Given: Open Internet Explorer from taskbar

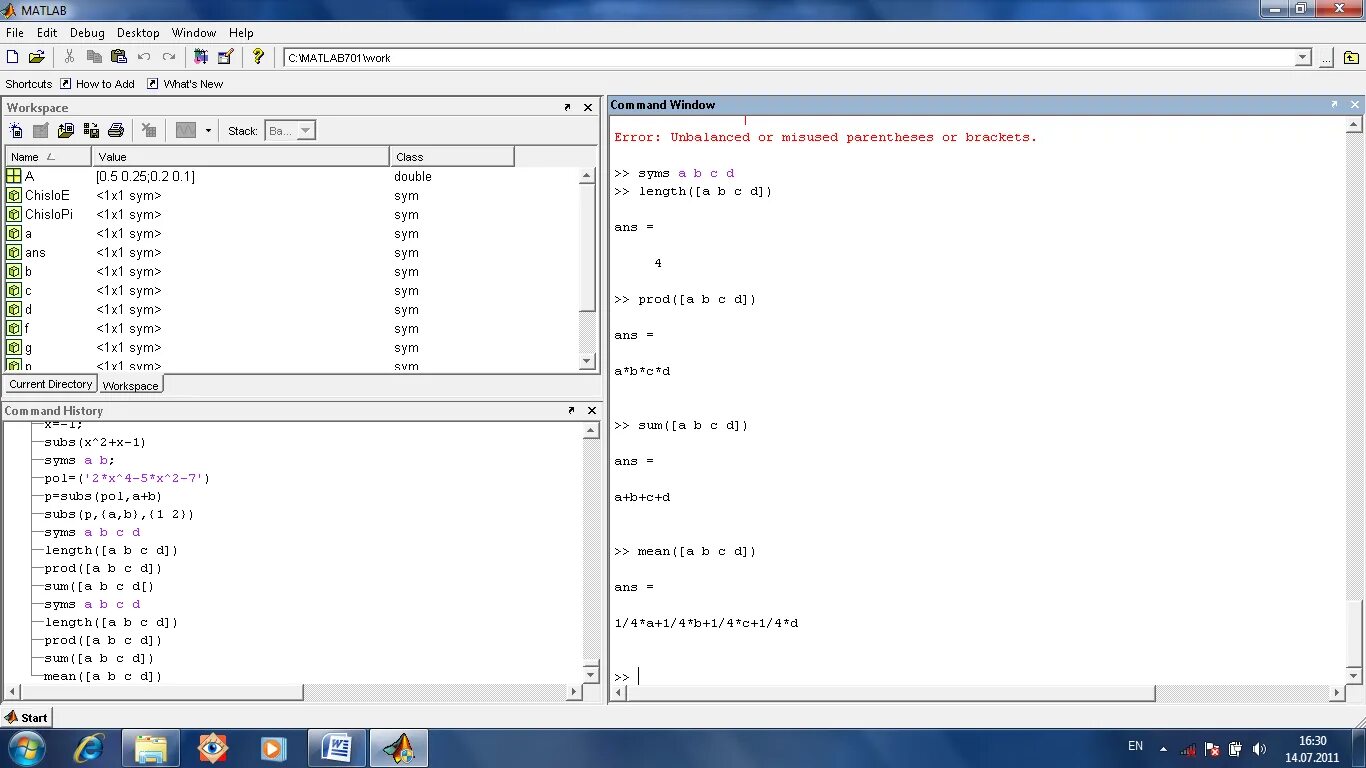Looking at the screenshot, I should point(89,747).
